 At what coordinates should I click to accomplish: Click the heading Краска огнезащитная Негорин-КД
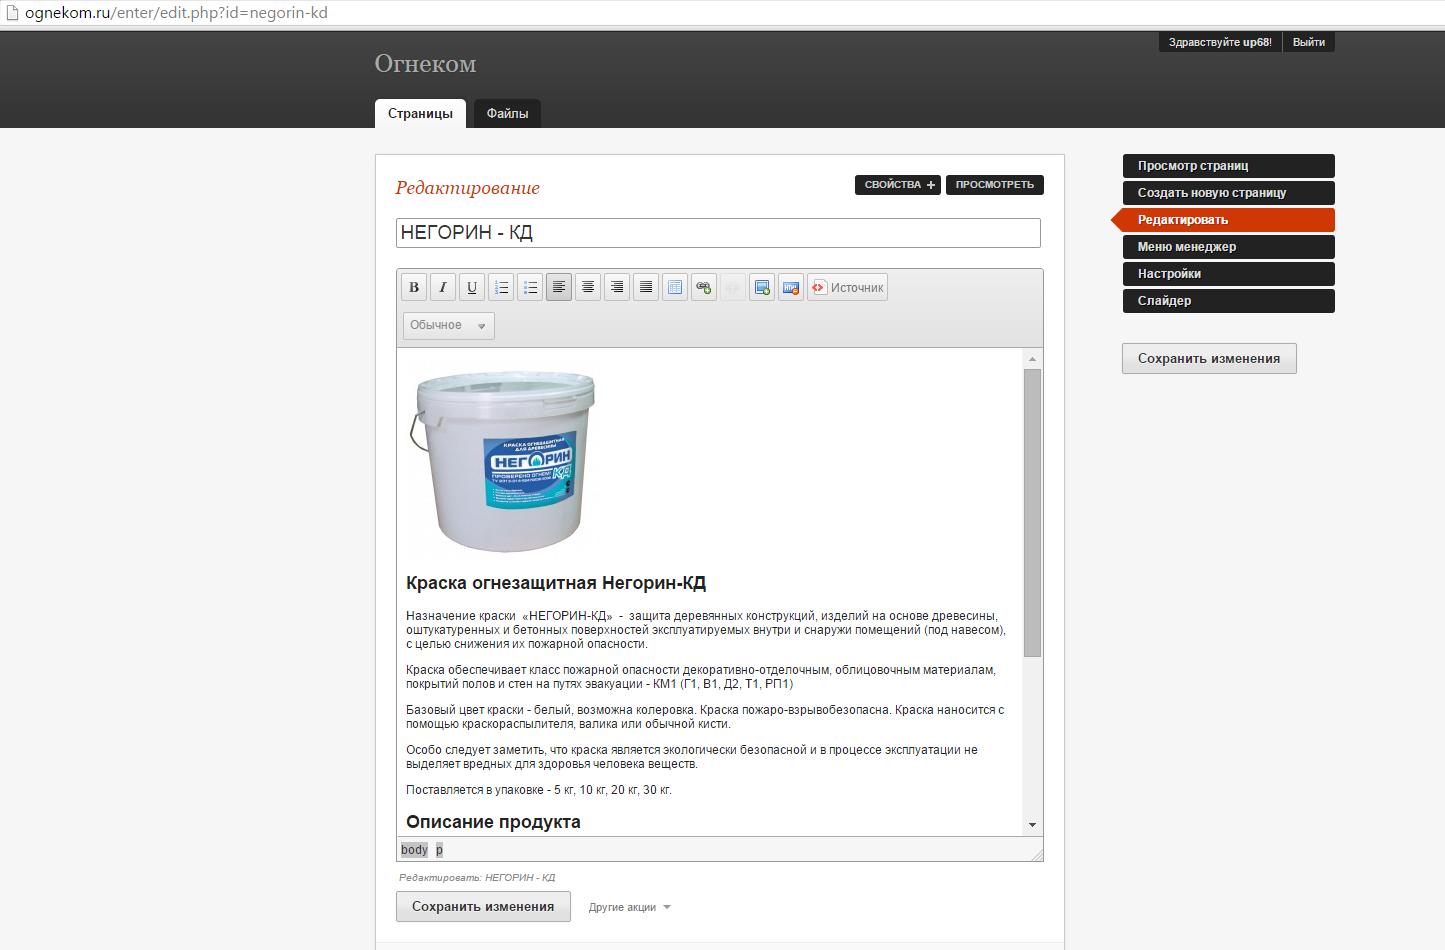coord(556,583)
